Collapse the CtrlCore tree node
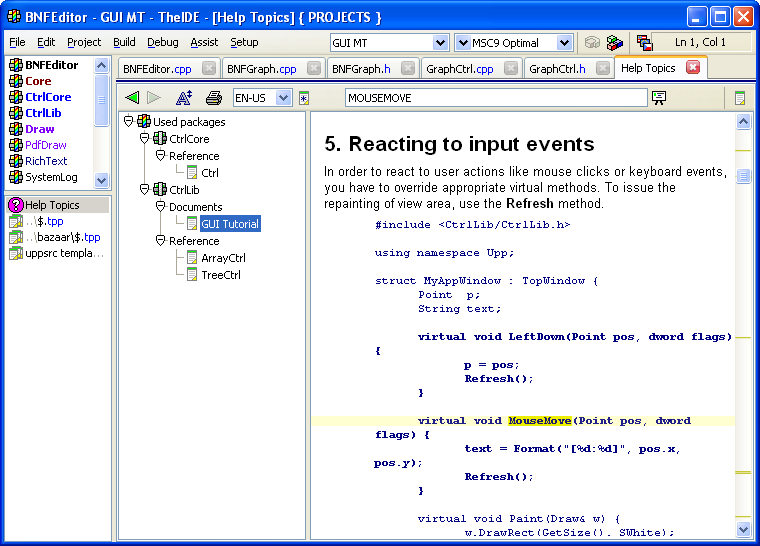 pyautogui.click(x=144, y=139)
